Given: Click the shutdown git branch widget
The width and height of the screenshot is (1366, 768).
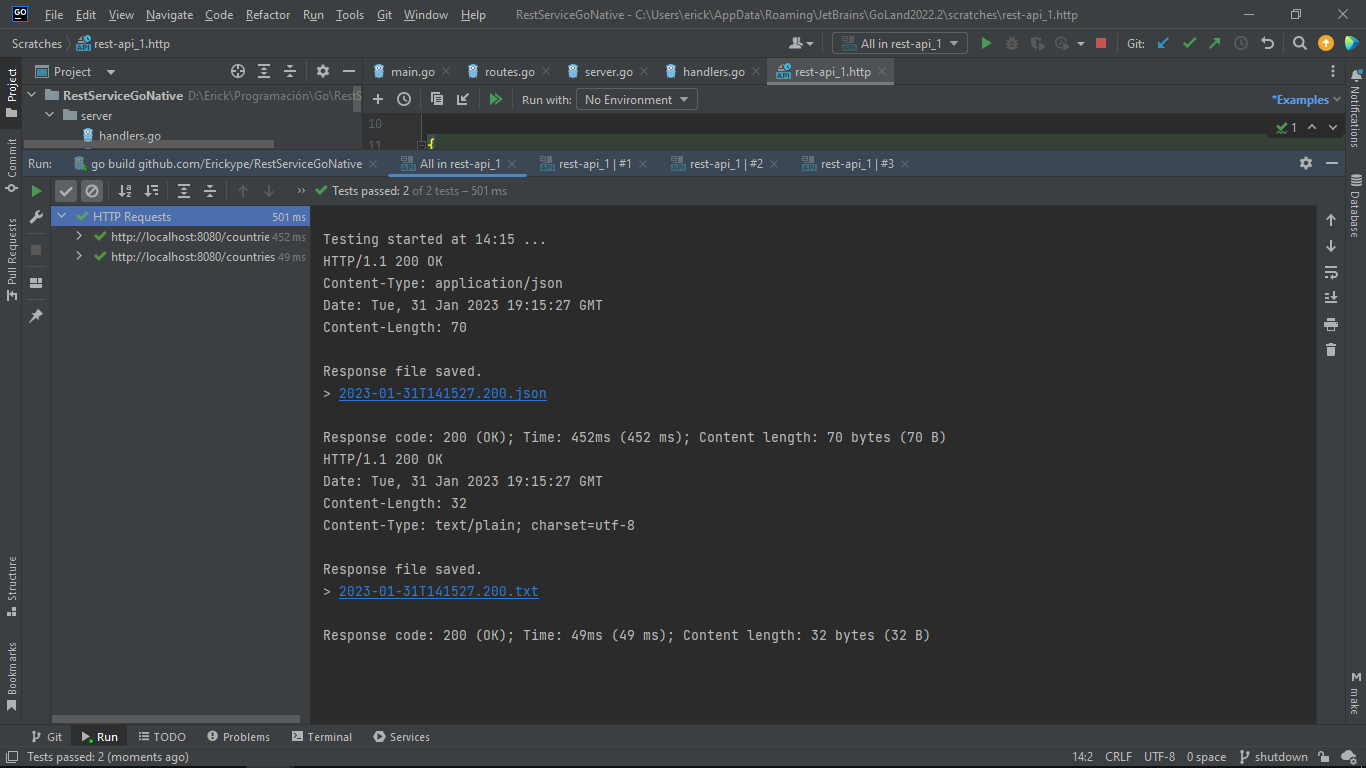Looking at the screenshot, I should click(x=1272, y=757).
